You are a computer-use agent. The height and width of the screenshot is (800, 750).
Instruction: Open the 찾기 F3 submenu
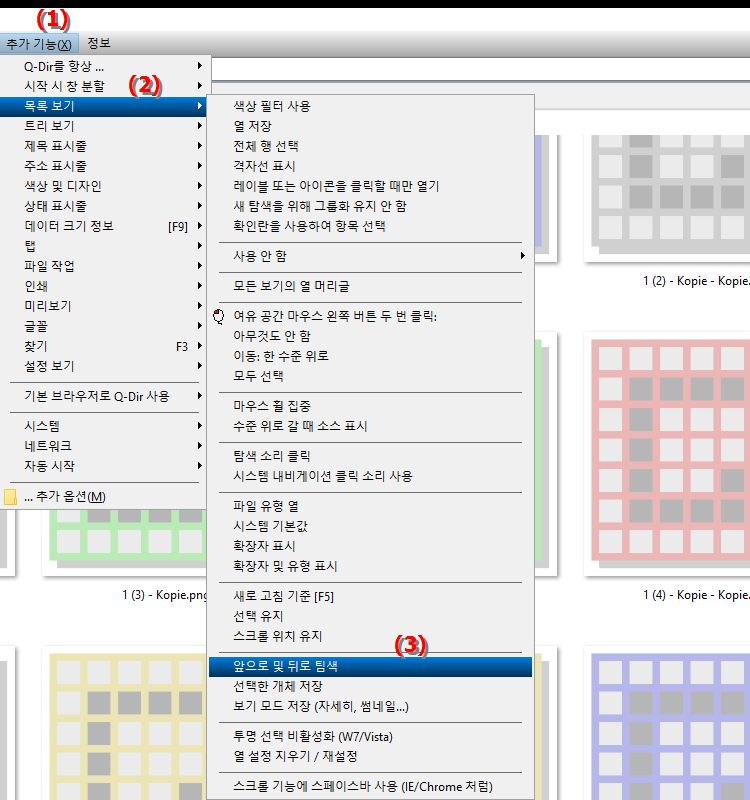point(105,346)
